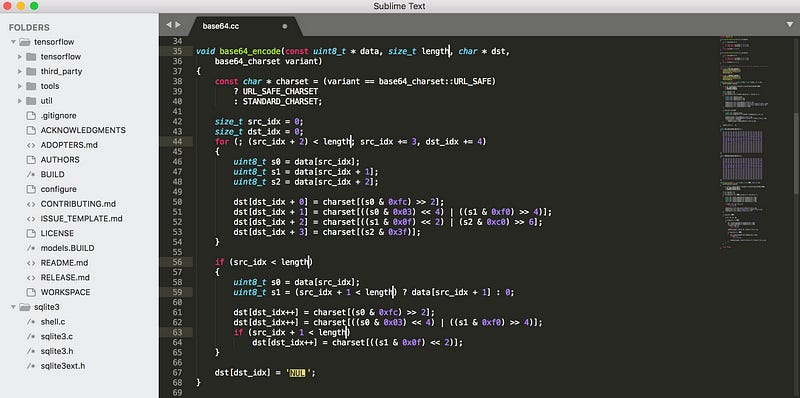Open the AUTHORS file
The width and height of the screenshot is (800, 398).
(x=60, y=160)
